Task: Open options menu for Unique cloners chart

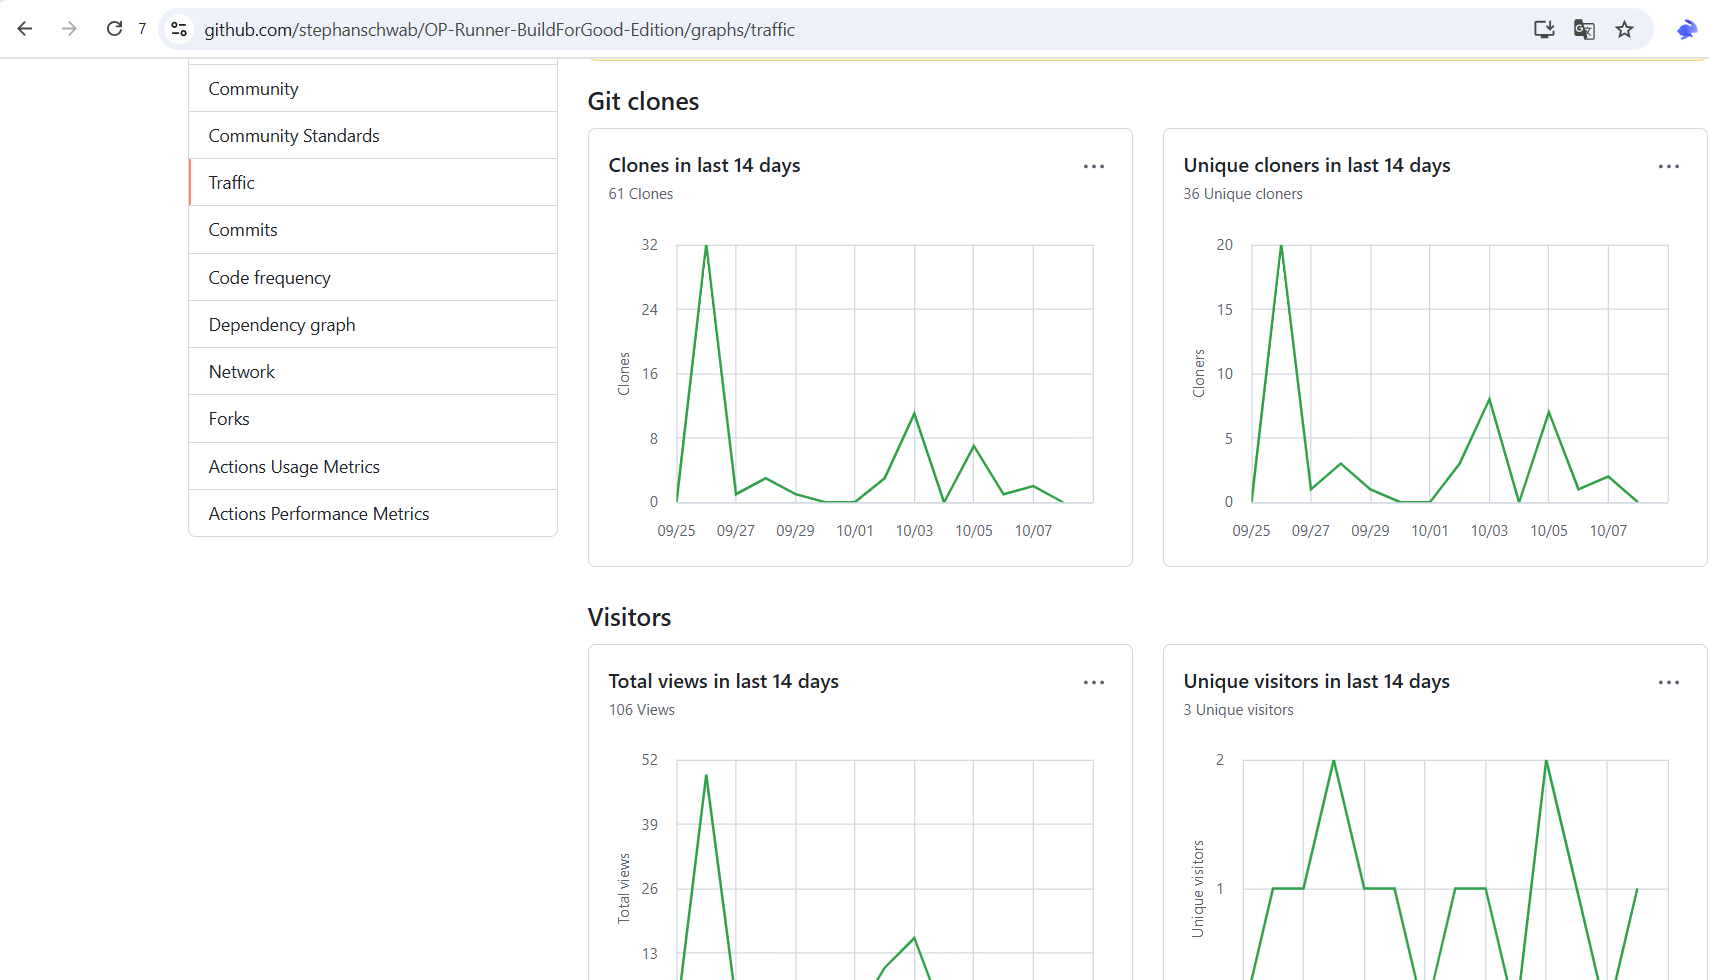Action: (1669, 166)
